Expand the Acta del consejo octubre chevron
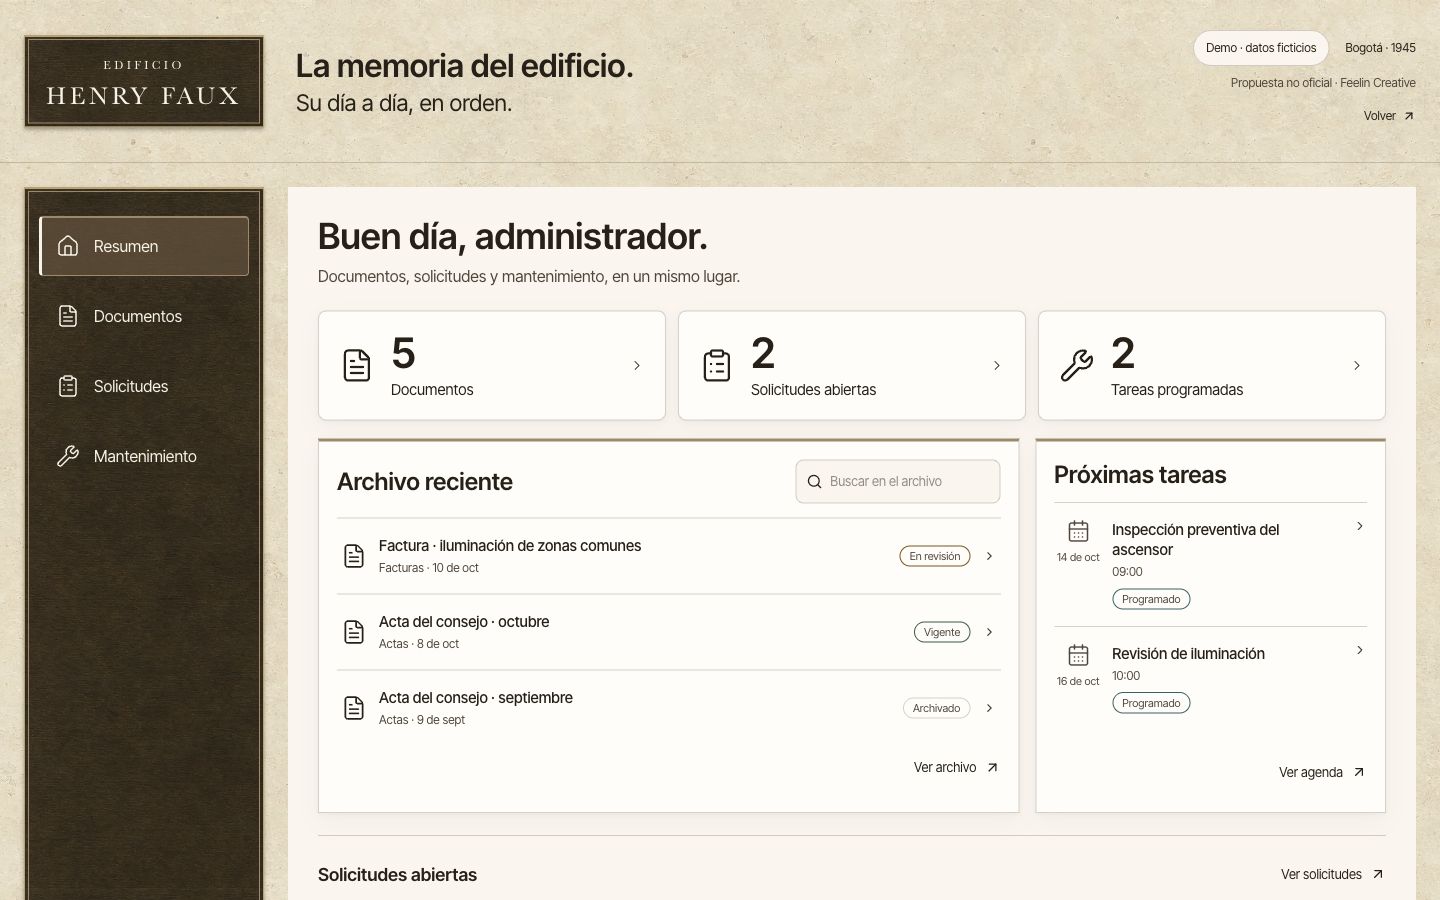The image size is (1440, 900). point(989,632)
